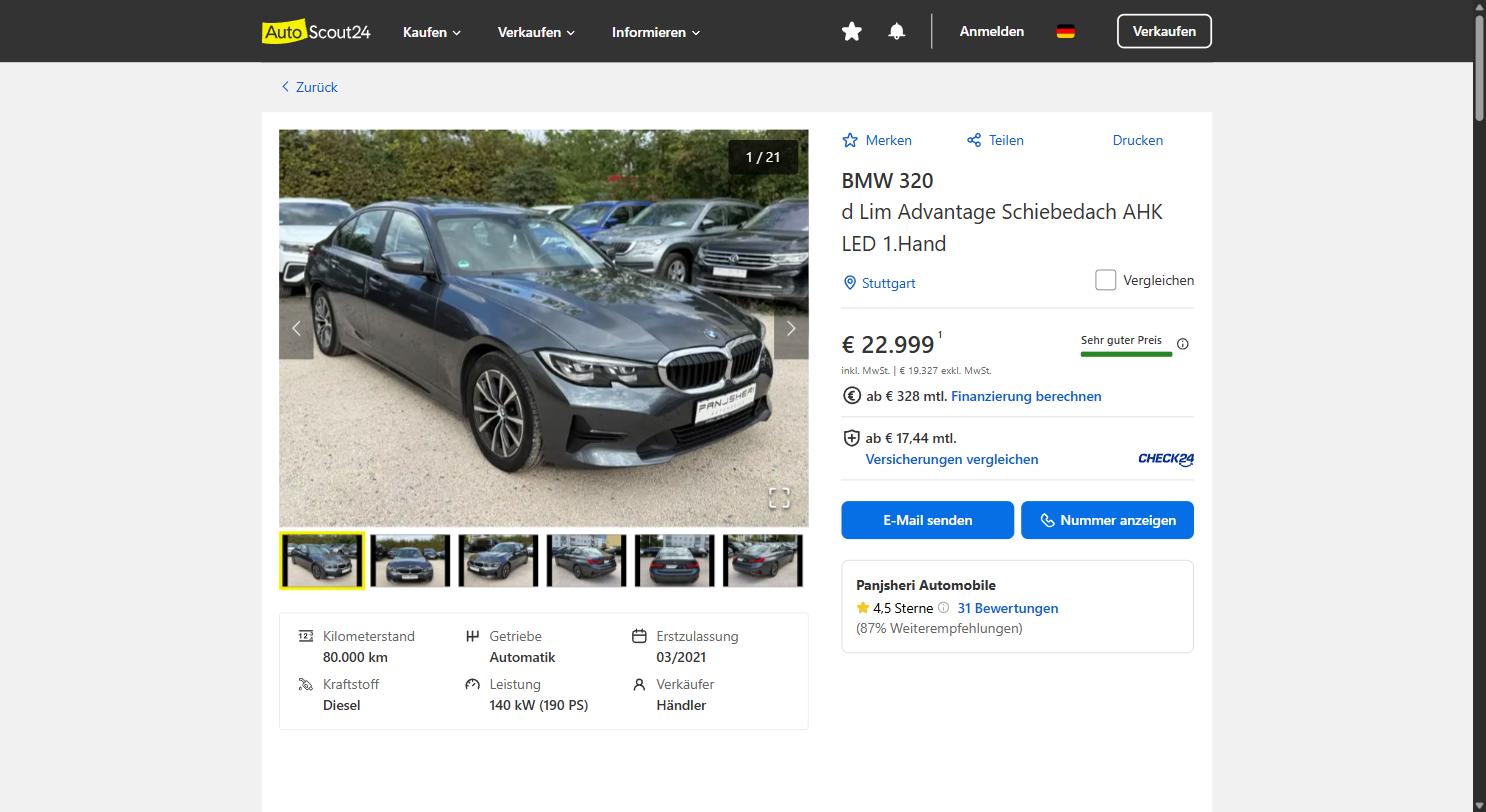Click the 140 kW (190 PS) value
The height and width of the screenshot is (812, 1486).
539,705
